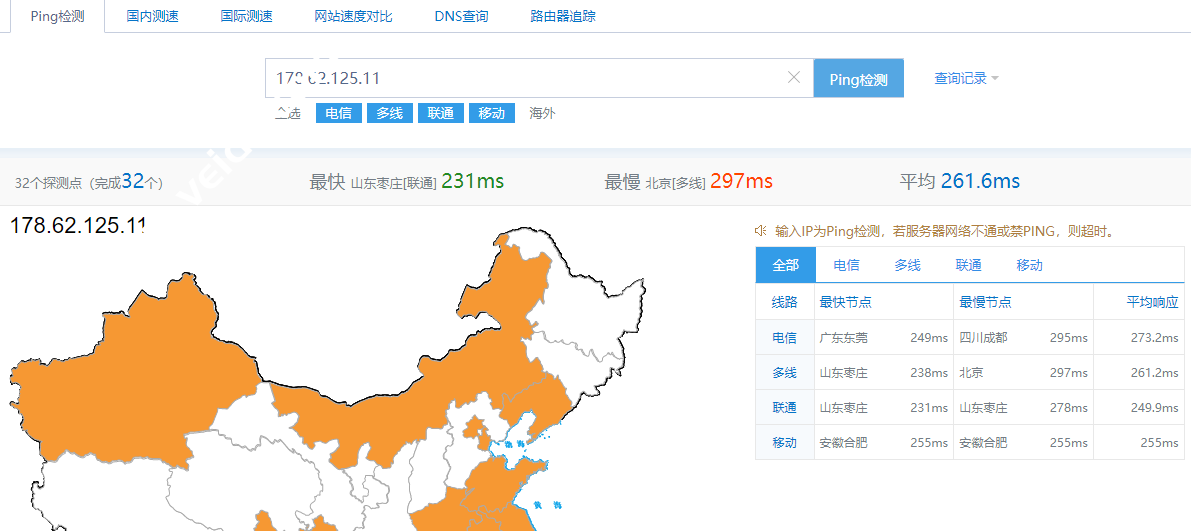Select the 联通 results tab

[x=968, y=265]
